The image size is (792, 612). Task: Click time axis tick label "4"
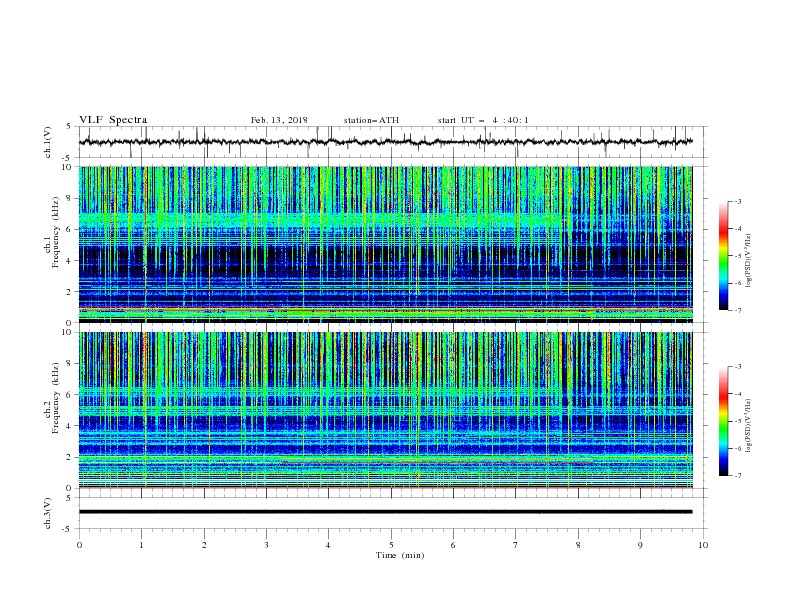click(328, 545)
